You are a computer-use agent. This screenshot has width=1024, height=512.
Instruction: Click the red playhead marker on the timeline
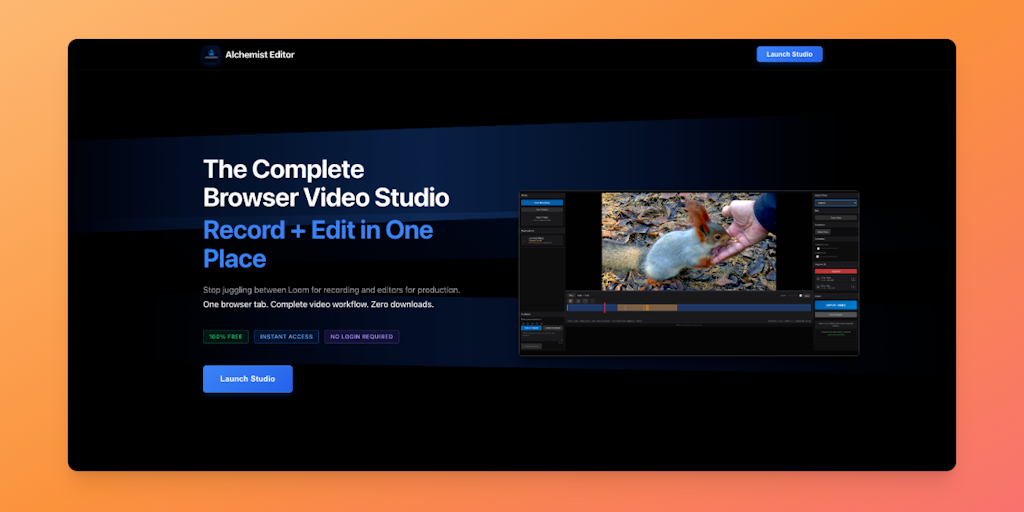(x=604, y=307)
